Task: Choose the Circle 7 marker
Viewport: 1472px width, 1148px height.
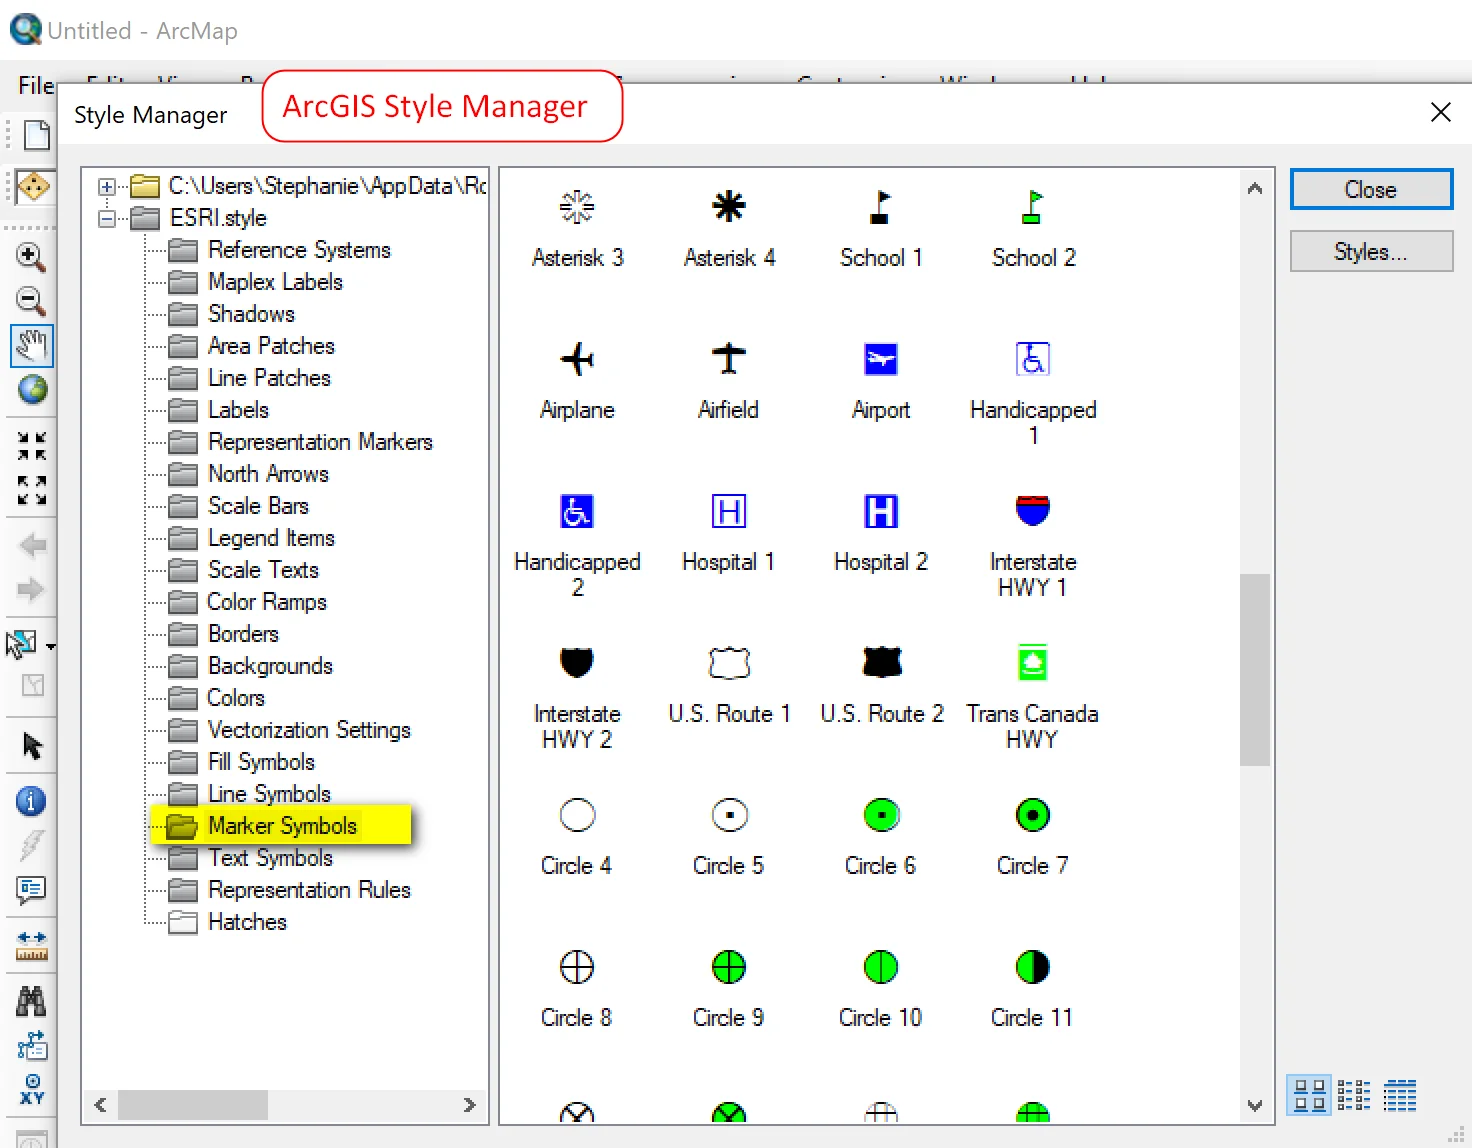Action: [x=1033, y=815]
